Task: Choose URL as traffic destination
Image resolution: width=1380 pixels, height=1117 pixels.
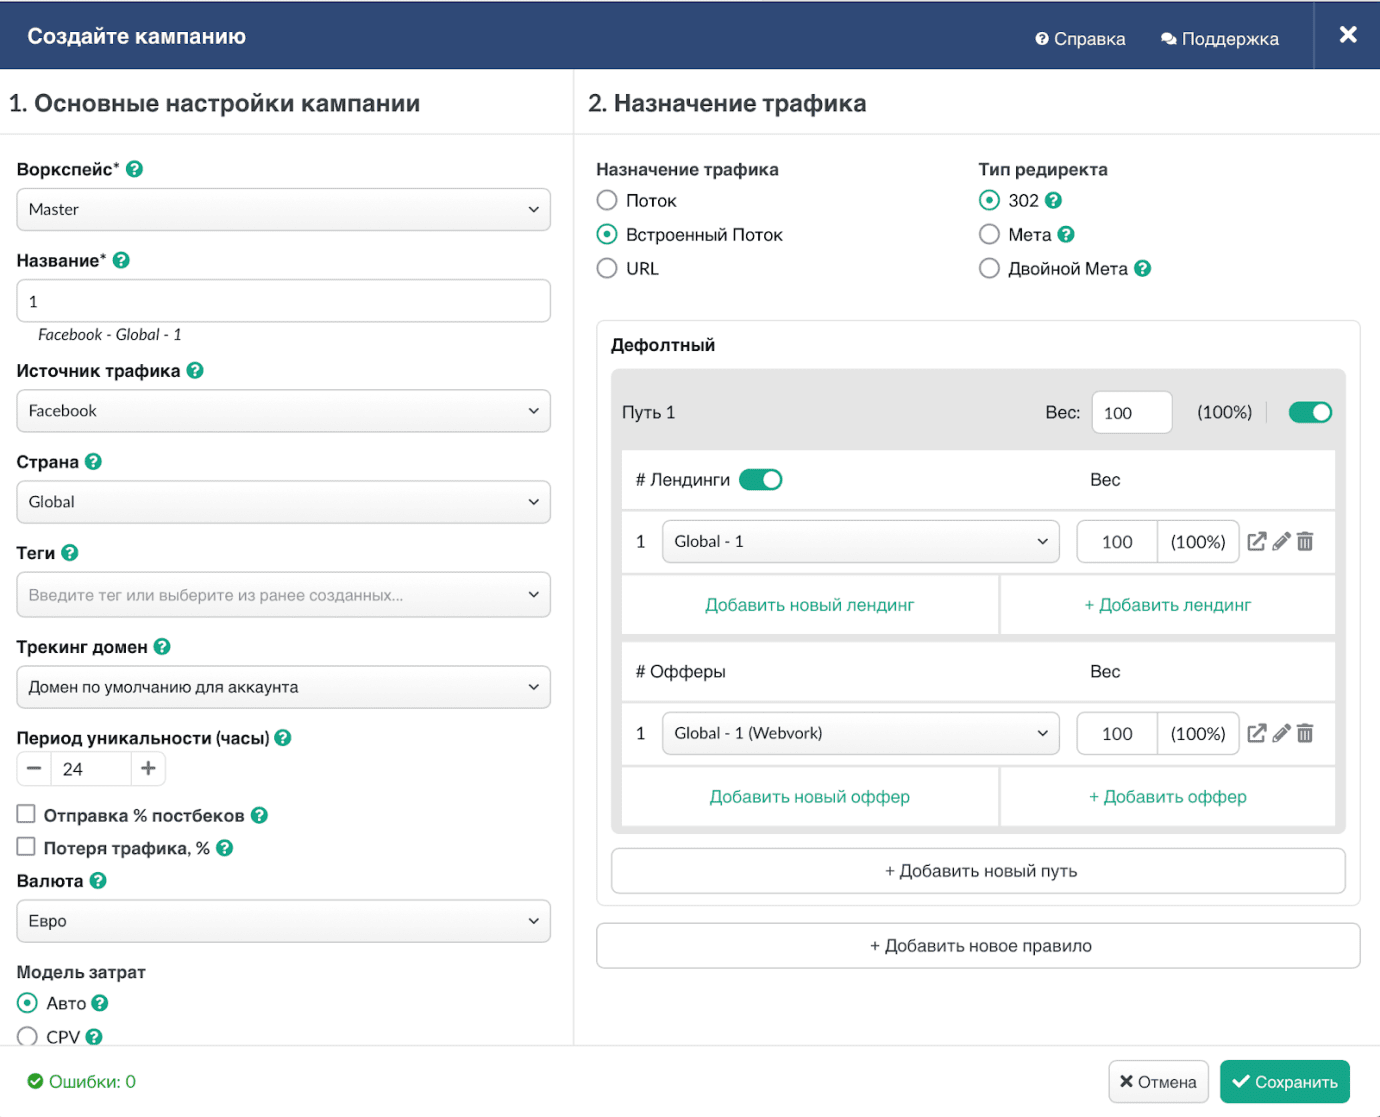Action: [x=607, y=268]
